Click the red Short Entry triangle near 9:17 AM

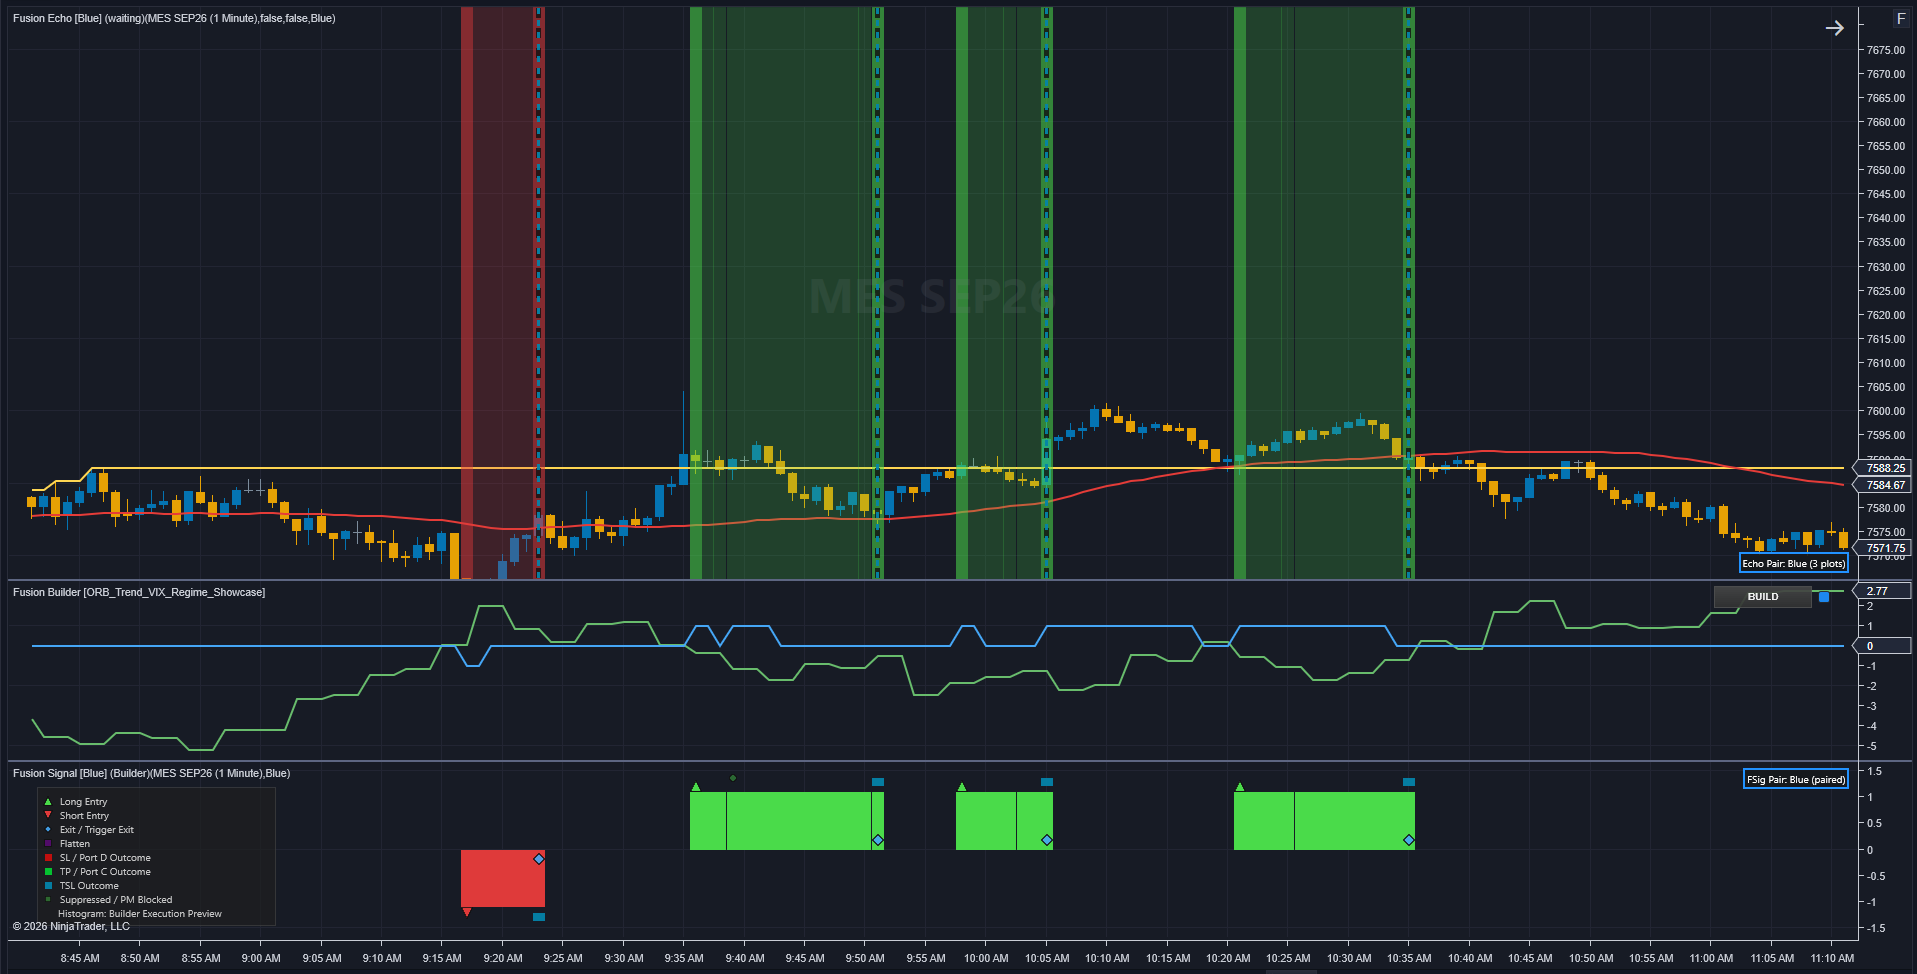[x=467, y=912]
